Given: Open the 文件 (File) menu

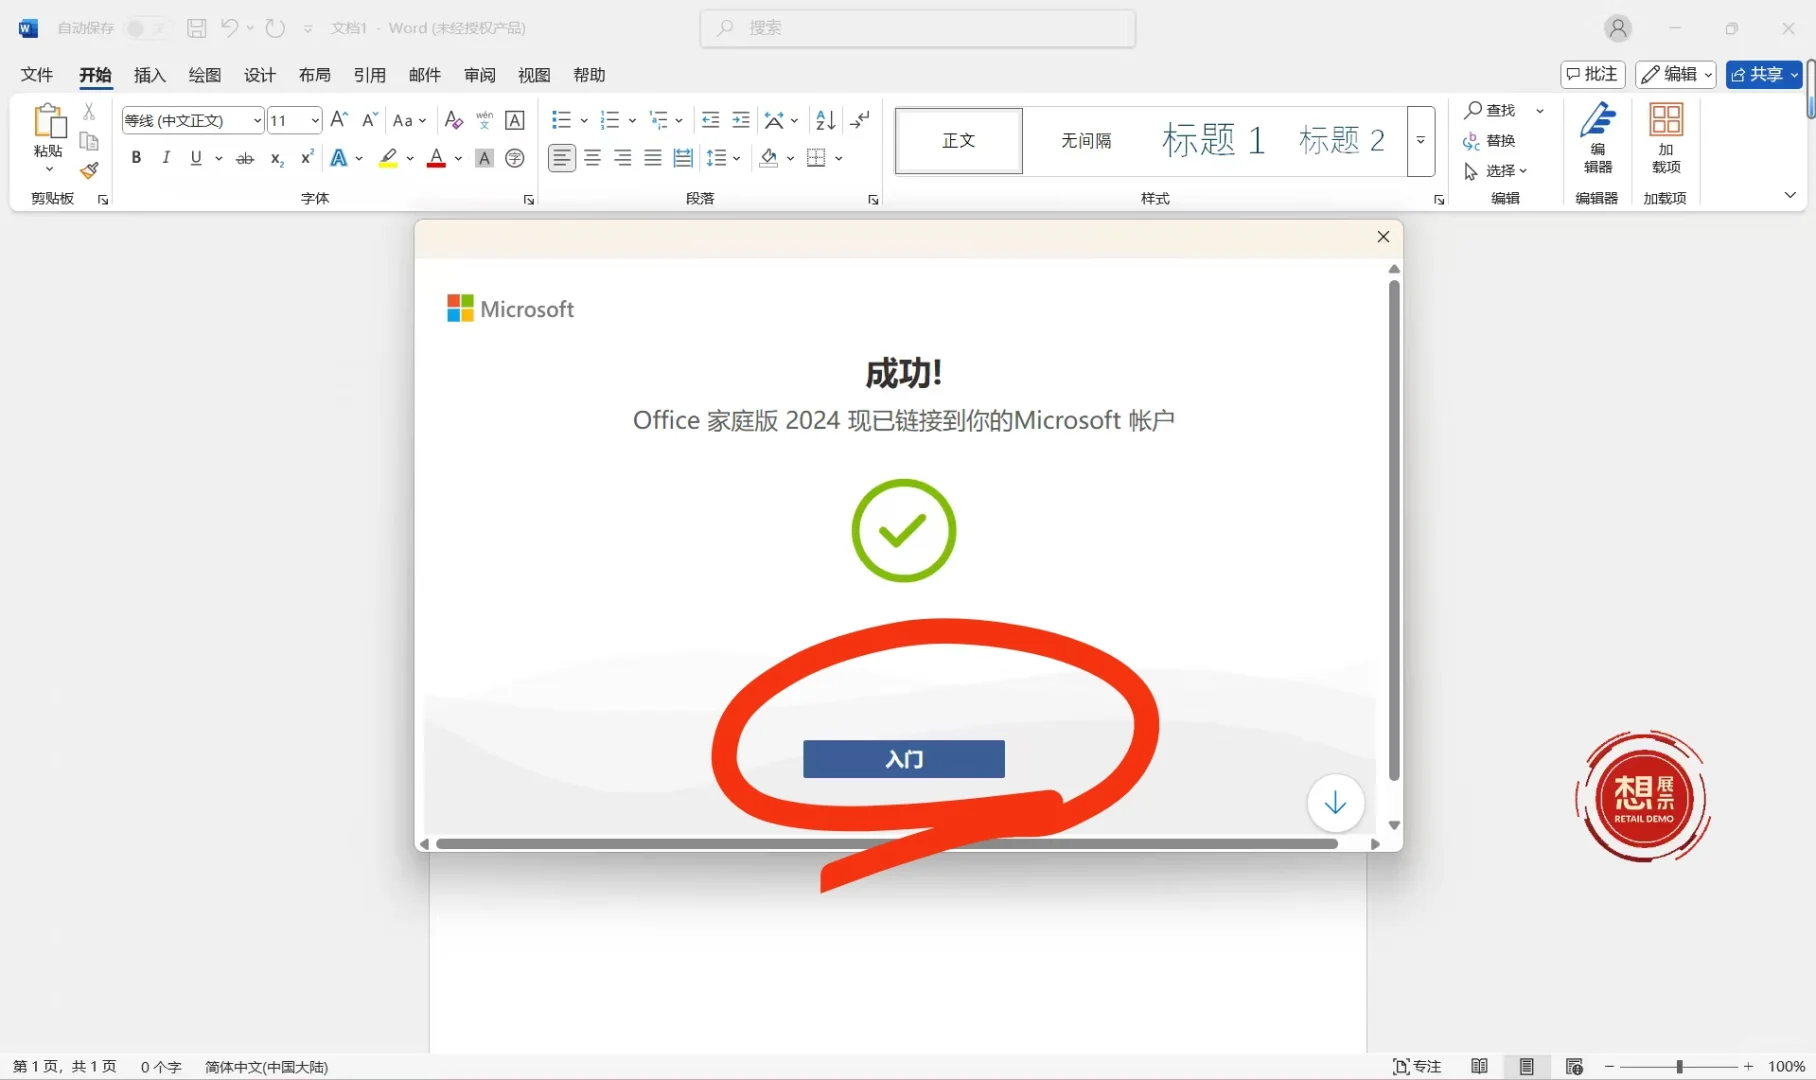Looking at the screenshot, I should point(37,75).
